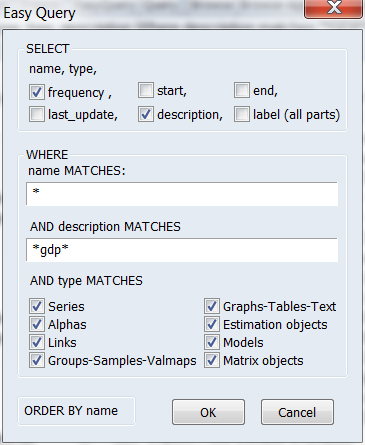Image resolution: width=365 pixels, height=445 pixels.
Task: Toggle the Alphas type checkbox
Action: 37,324
